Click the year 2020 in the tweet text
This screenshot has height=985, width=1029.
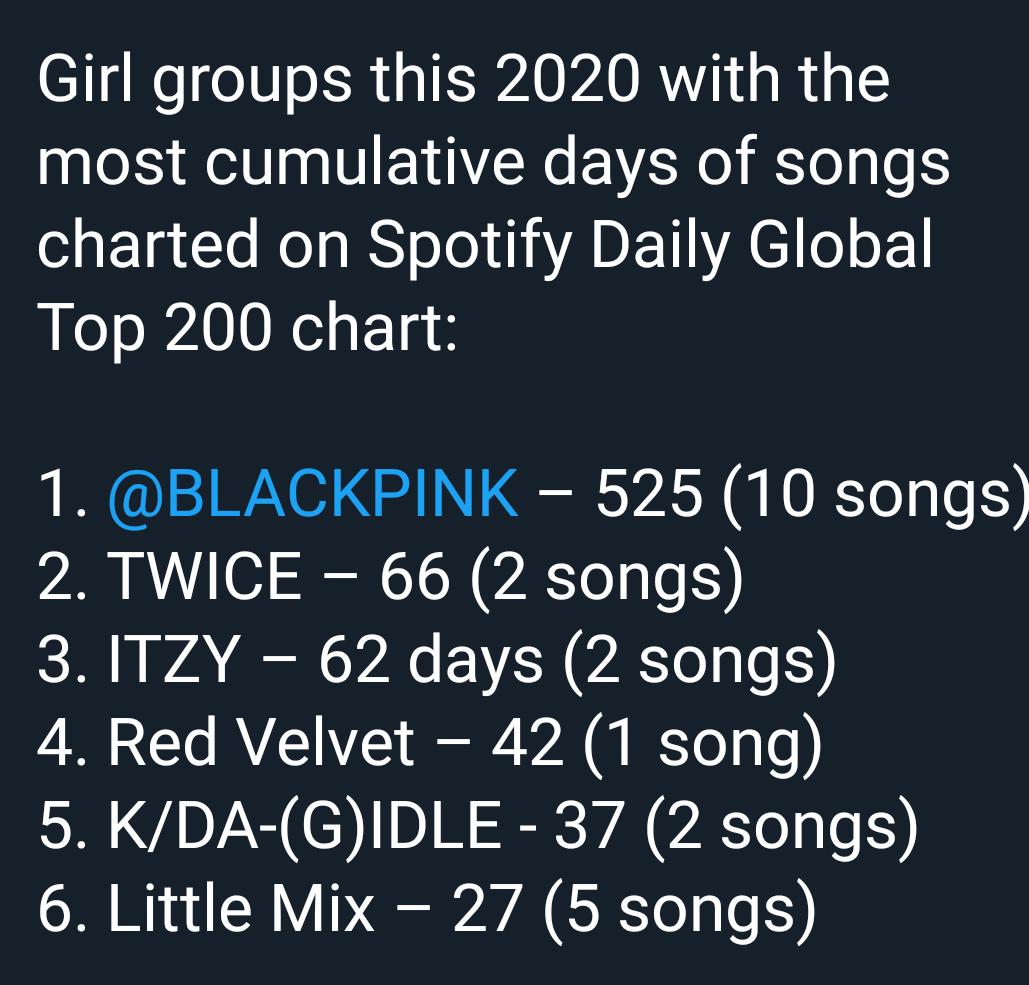pos(567,79)
